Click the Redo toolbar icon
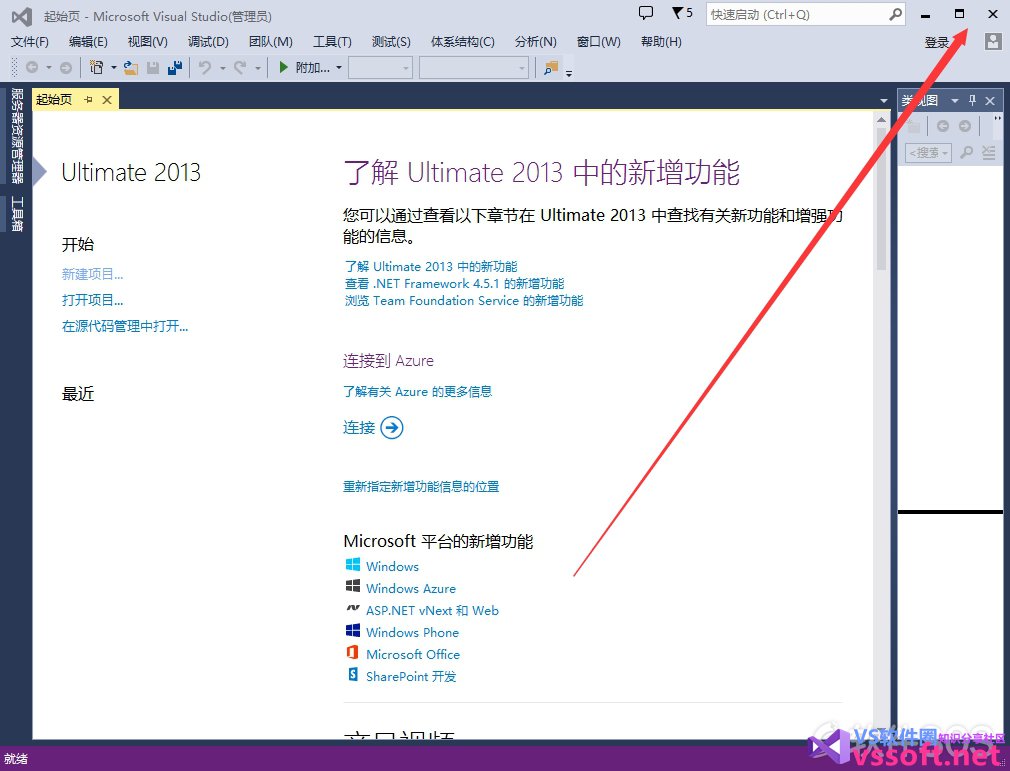The image size is (1010, 771). pos(240,67)
